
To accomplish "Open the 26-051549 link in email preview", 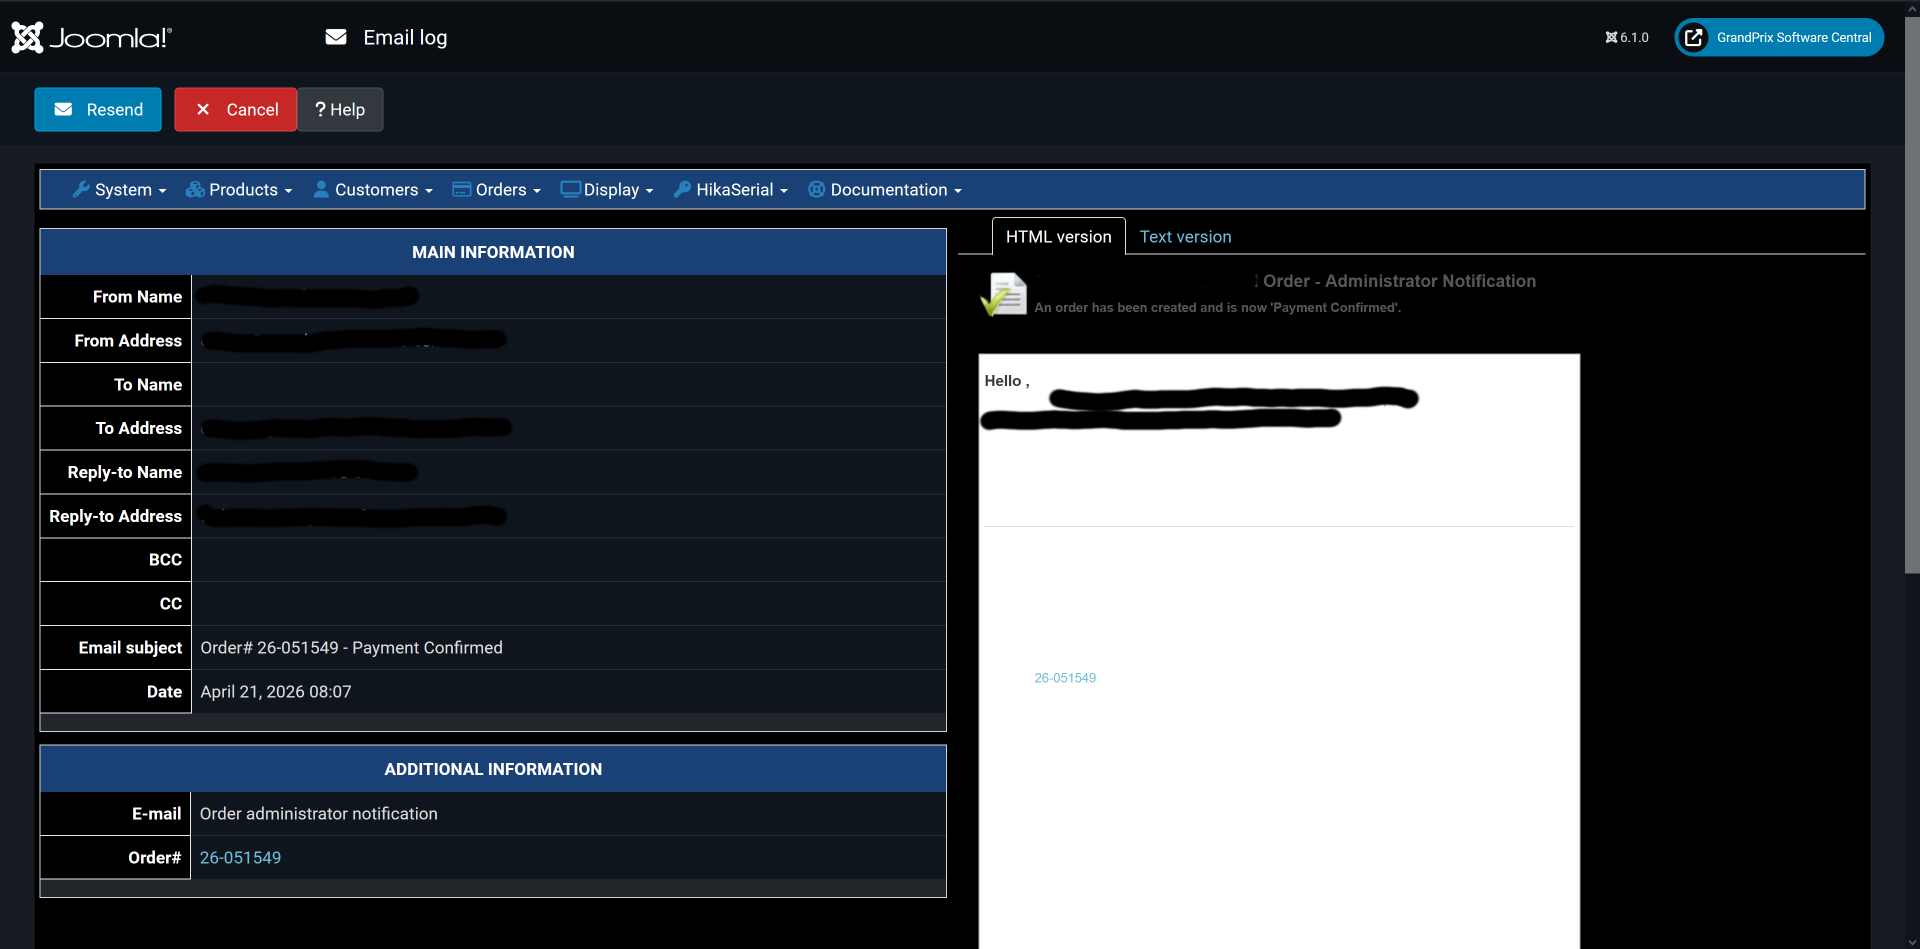I will coord(1065,678).
